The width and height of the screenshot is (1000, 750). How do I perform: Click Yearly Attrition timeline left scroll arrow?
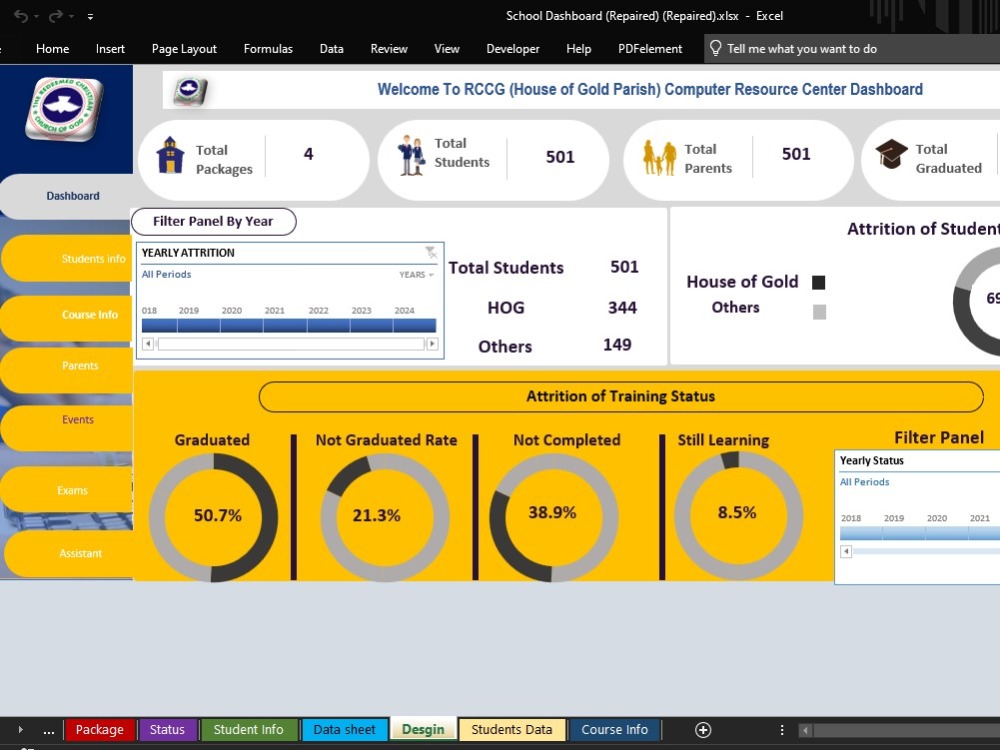[148, 344]
